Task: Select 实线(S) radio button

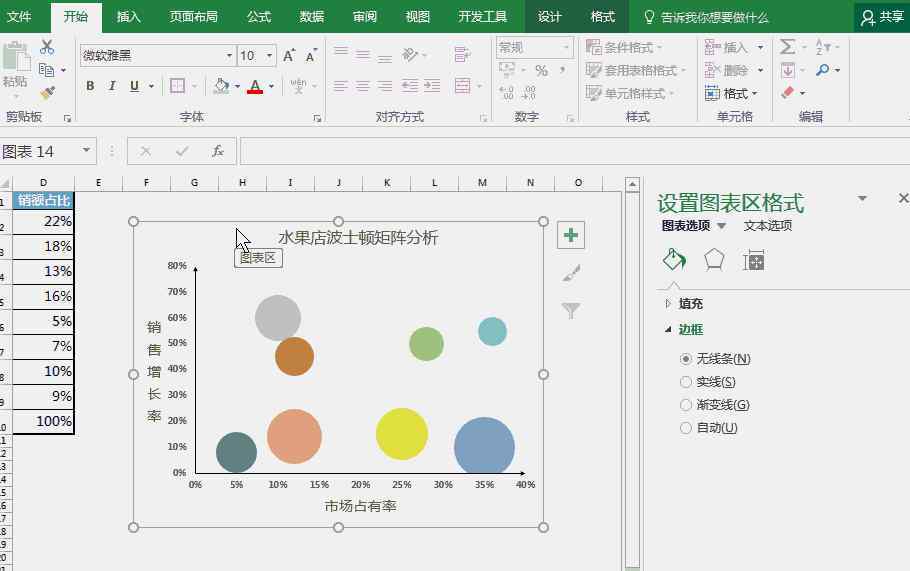Action: pos(686,382)
